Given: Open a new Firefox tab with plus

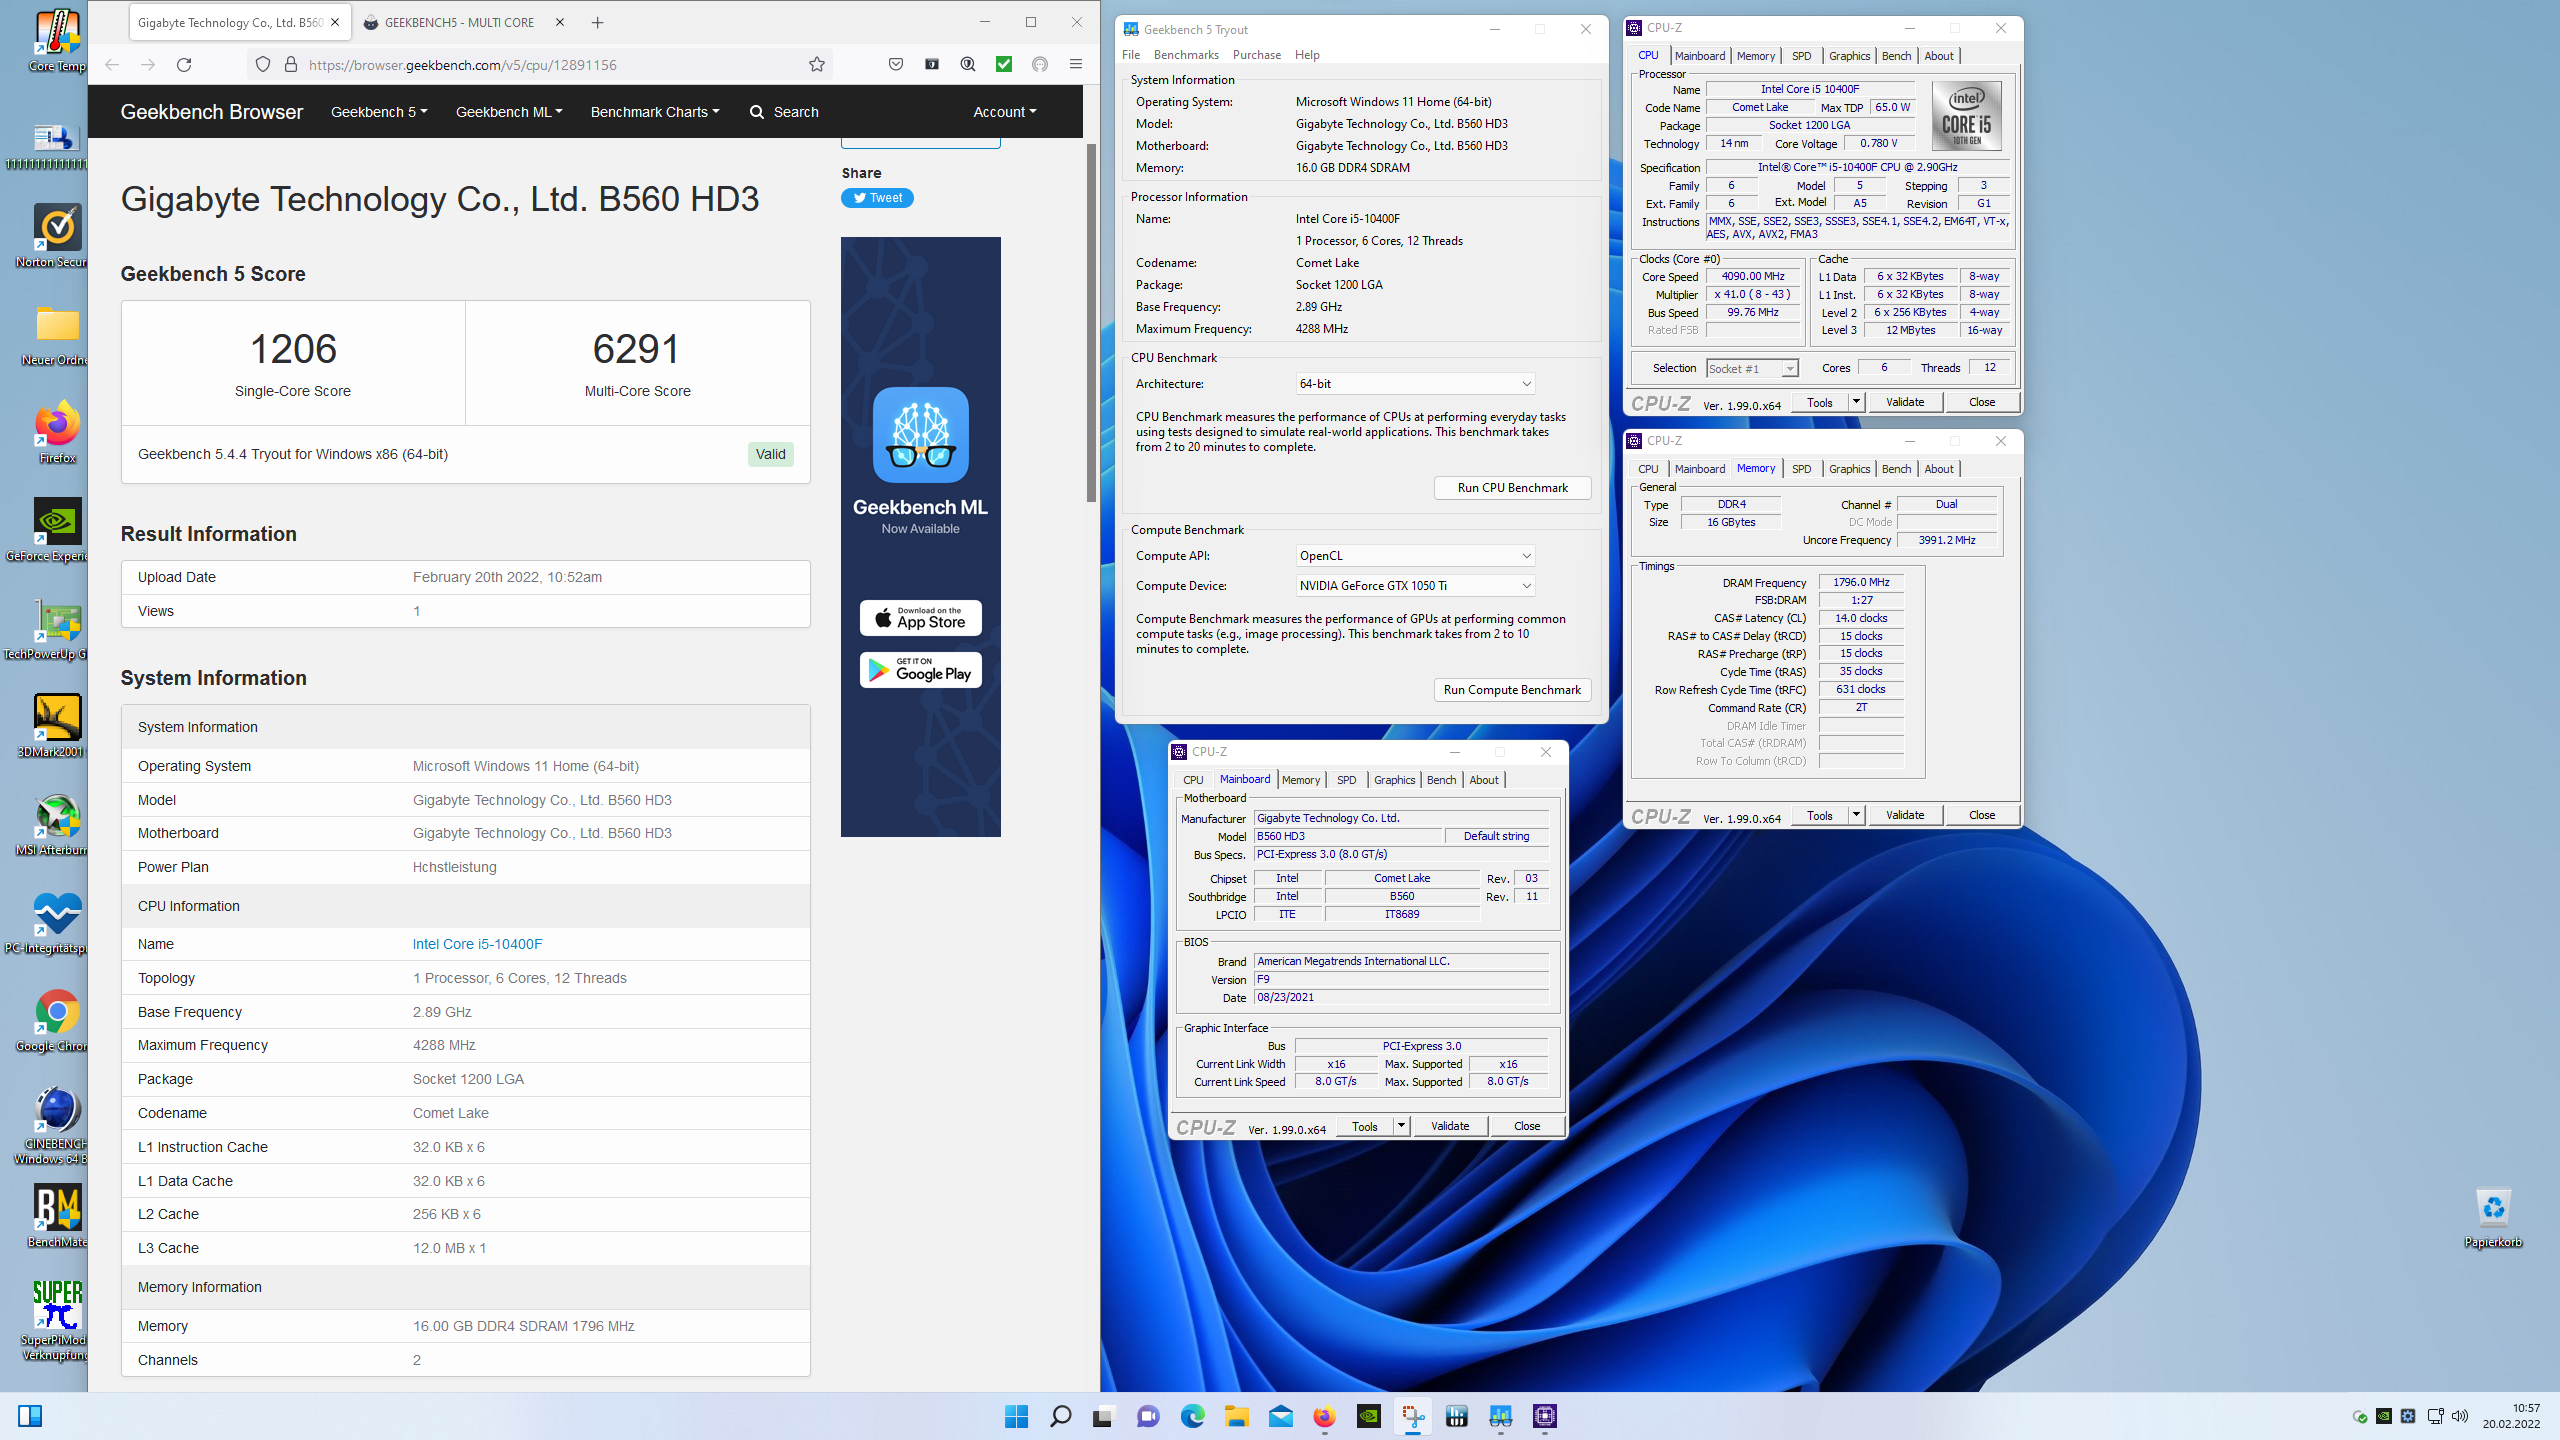Looking at the screenshot, I should point(598,22).
